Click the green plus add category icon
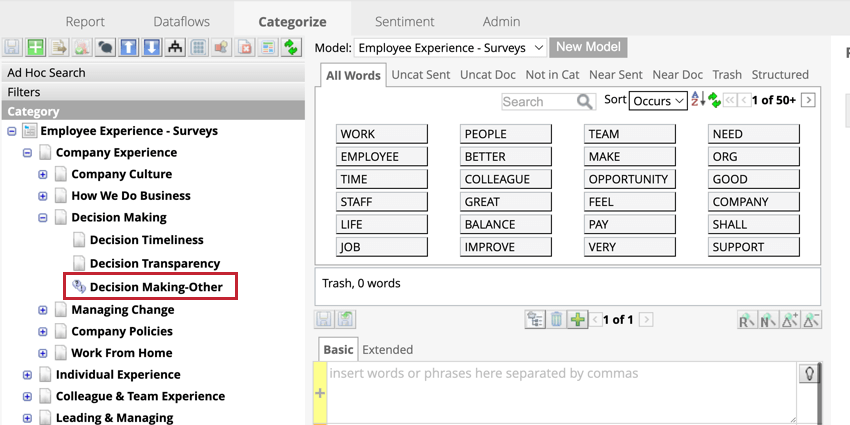The image size is (850, 425). (x=36, y=47)
